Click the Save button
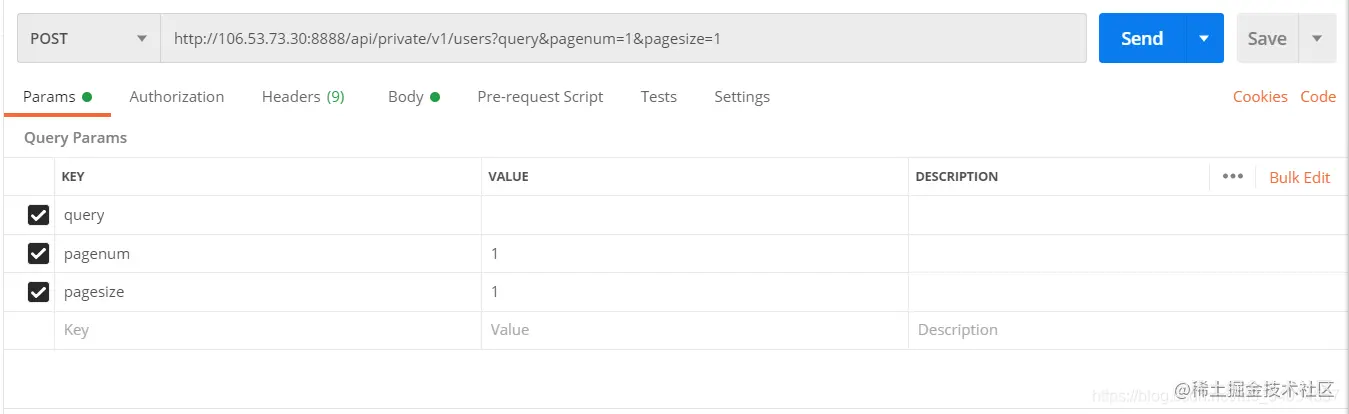Viewport: 1349px width, 414px height. click(1267, 38)
